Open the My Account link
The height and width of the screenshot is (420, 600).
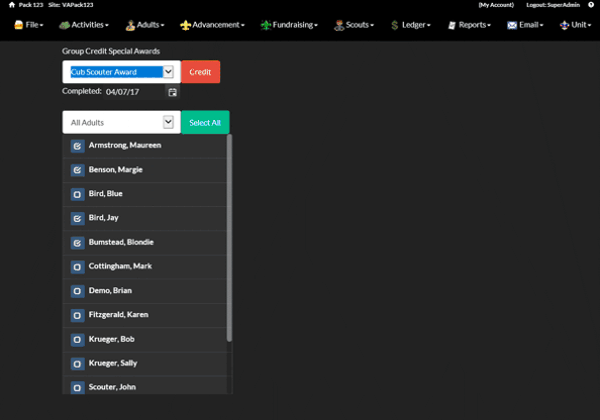click(x=496, y=5)
